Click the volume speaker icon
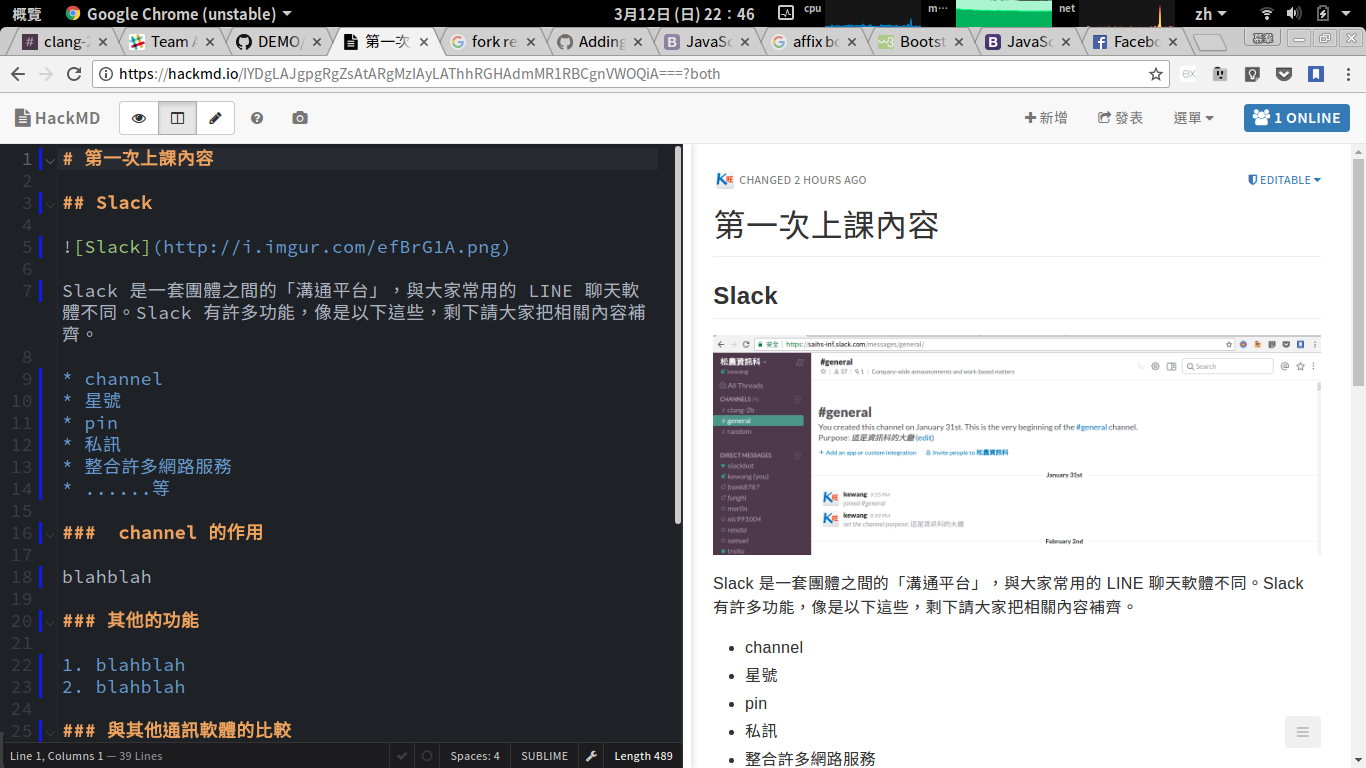1366x768 pixels. tap(1294, 14)
